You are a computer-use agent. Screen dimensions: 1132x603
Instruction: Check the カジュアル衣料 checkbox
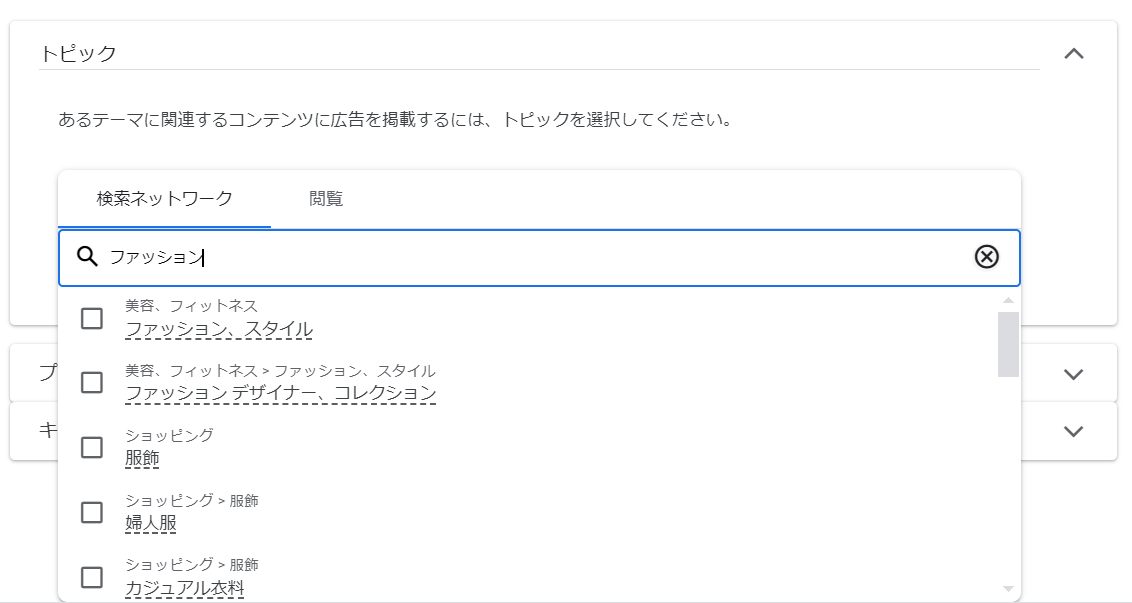tap(92, 578)
